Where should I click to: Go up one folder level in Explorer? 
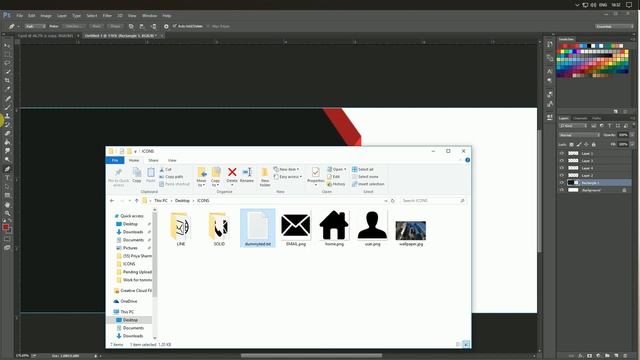click(x=137, y=200)
